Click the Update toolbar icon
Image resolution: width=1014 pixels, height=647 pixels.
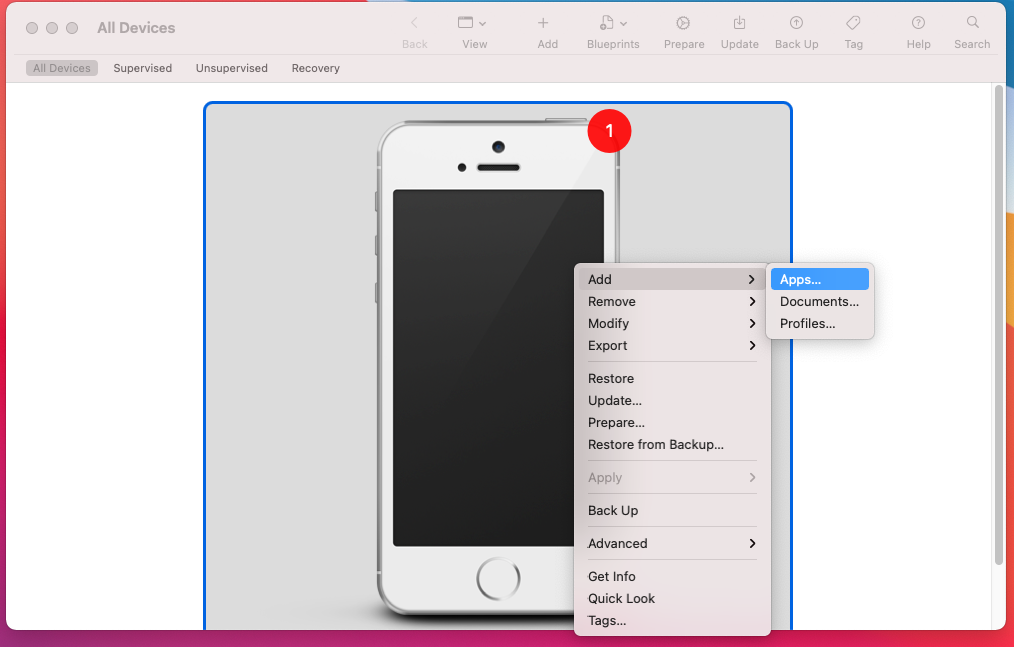click(x=739, y=23)
